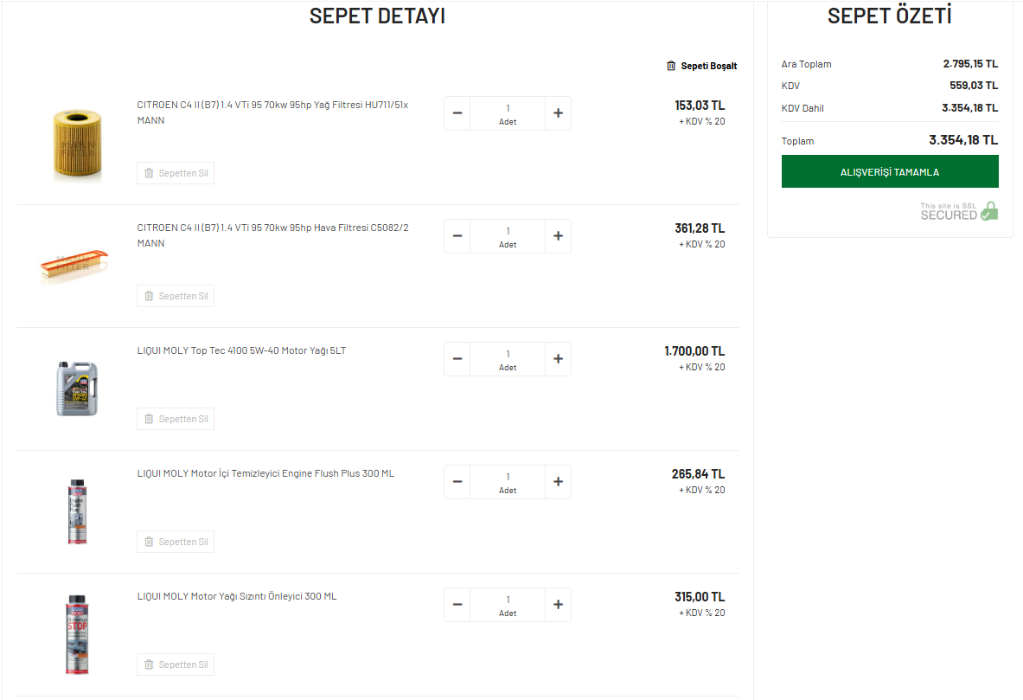
Task: Remove the Hava Filtresi via Sepetten Sil
Action: tap(176, 296)
